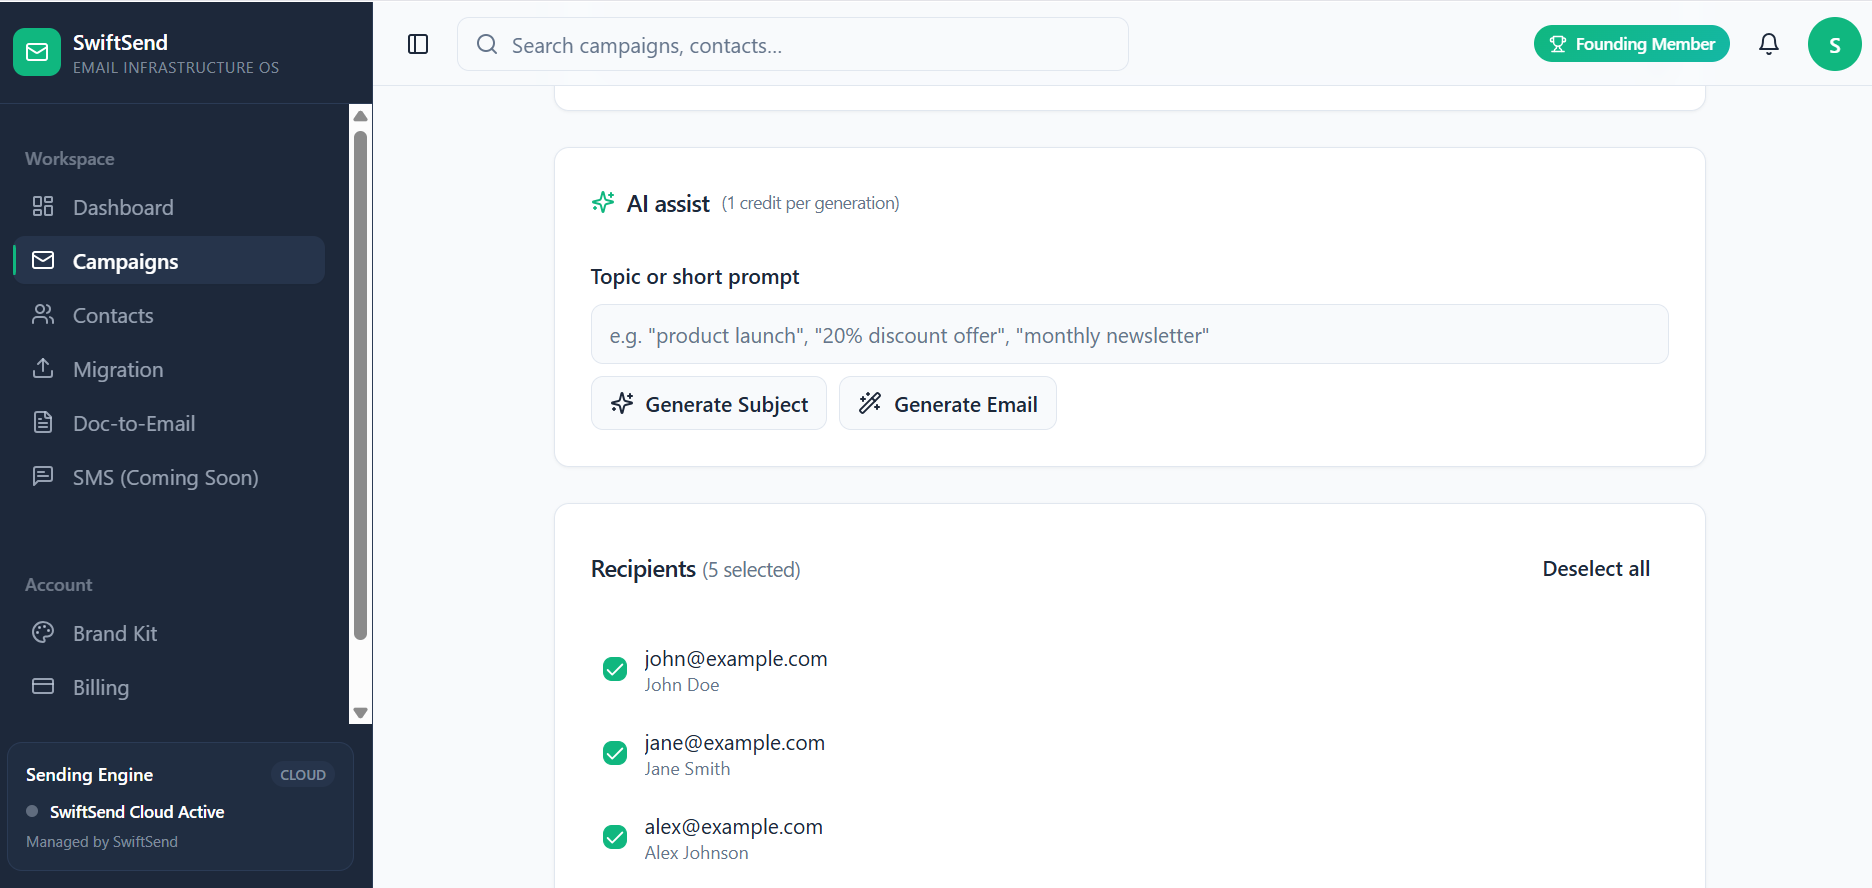Click the Campaigns envelope icon

click(x=43, y=260)
